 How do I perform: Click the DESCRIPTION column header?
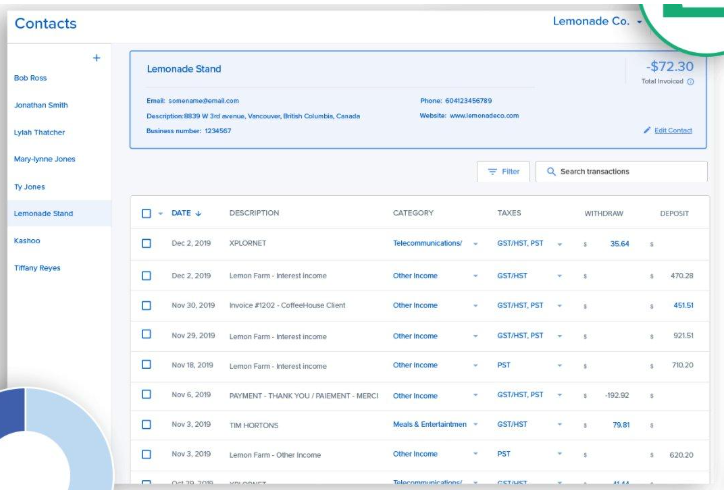pyautogui.click(x=254, y=213)
